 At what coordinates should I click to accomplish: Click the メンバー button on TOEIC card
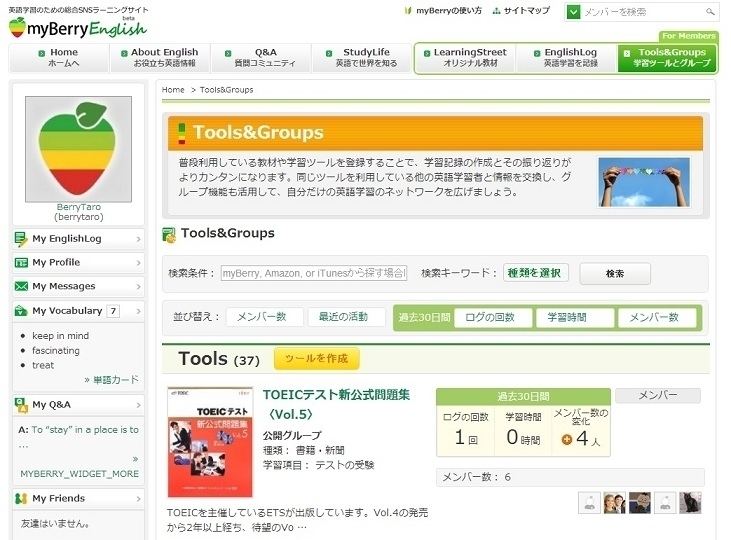click(658, 395)
